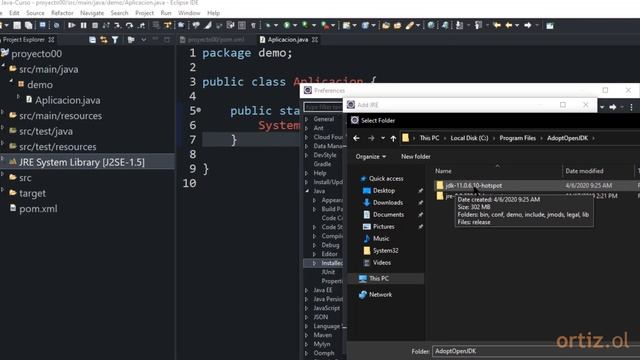
Task: Click the Pin Editor icon at toolbar end
Action: (x=550, y=25)
